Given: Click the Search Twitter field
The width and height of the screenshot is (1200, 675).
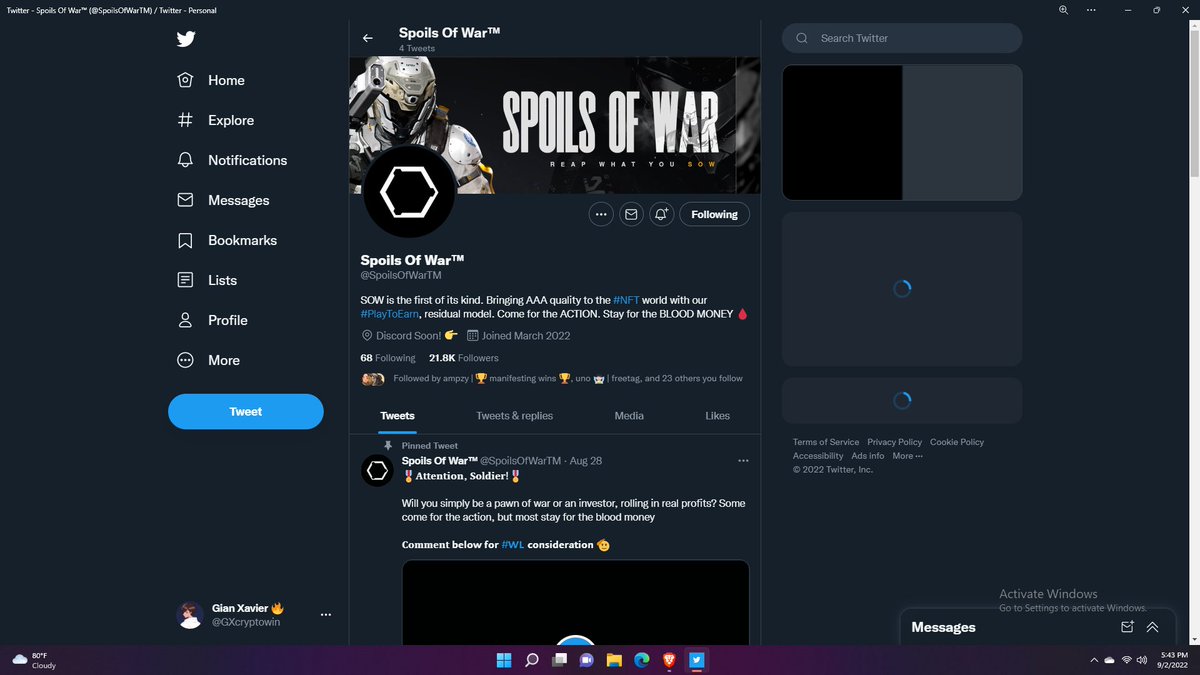Looking at the screenshot, I should pos(902,38).
